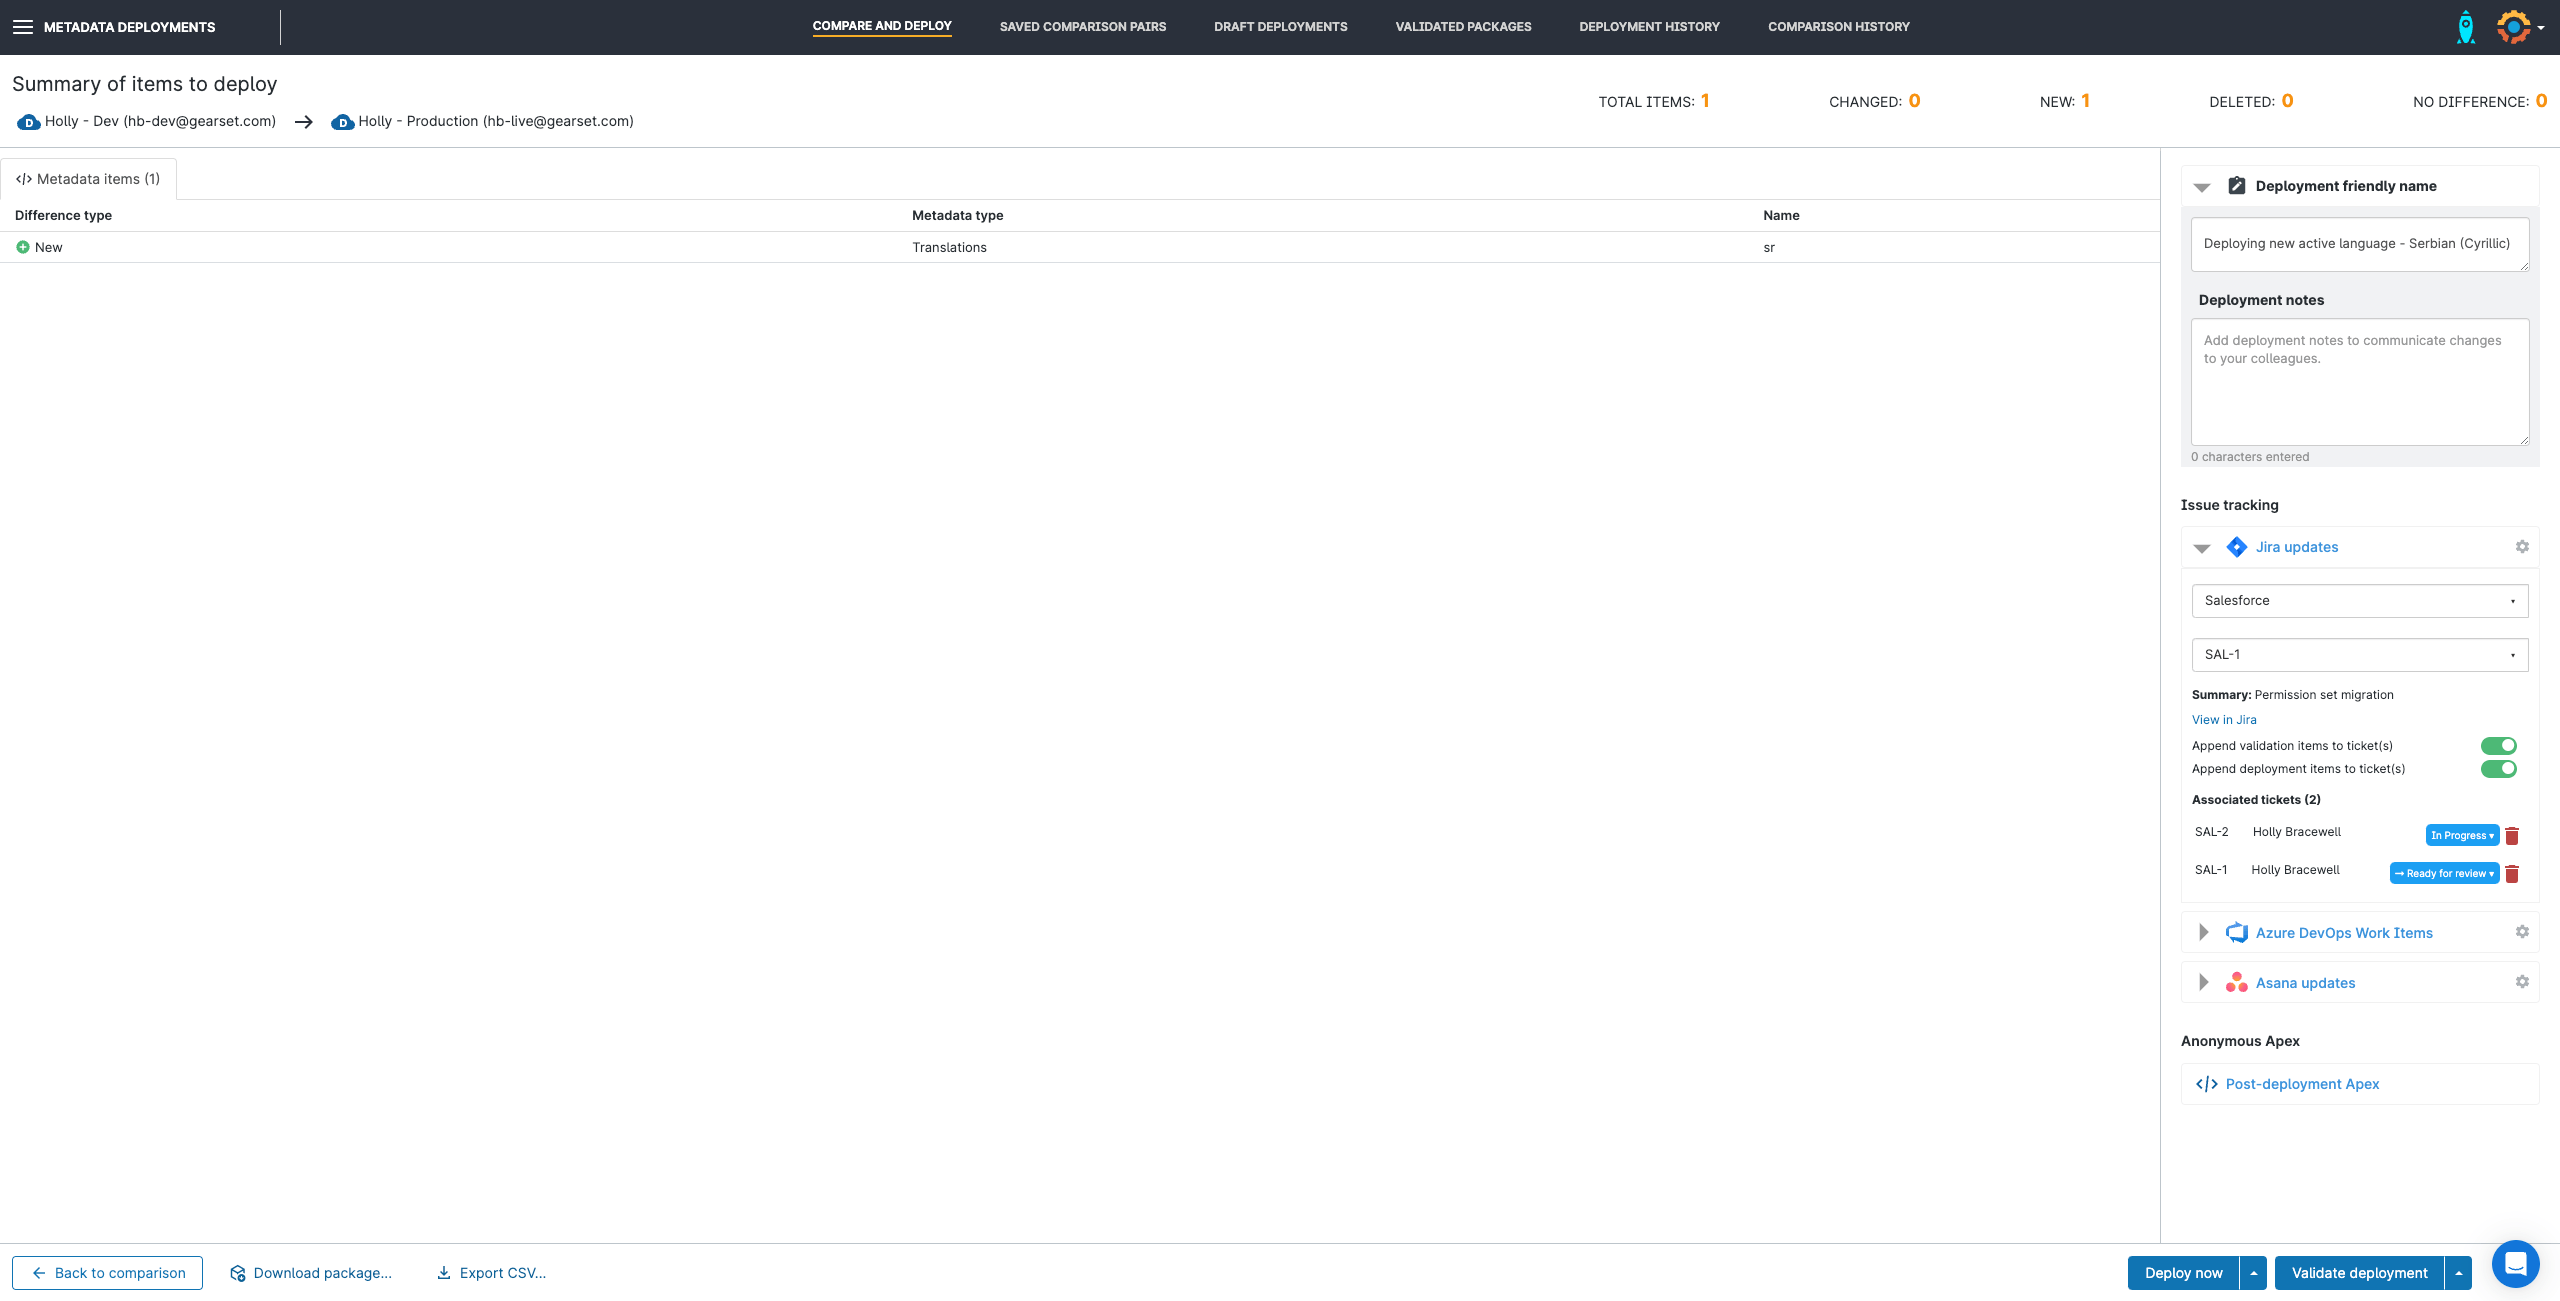This screenshot has width=2560, height=1301.
Task: Click the rocket icon in the top bar
Action: tap(2466, 26)
